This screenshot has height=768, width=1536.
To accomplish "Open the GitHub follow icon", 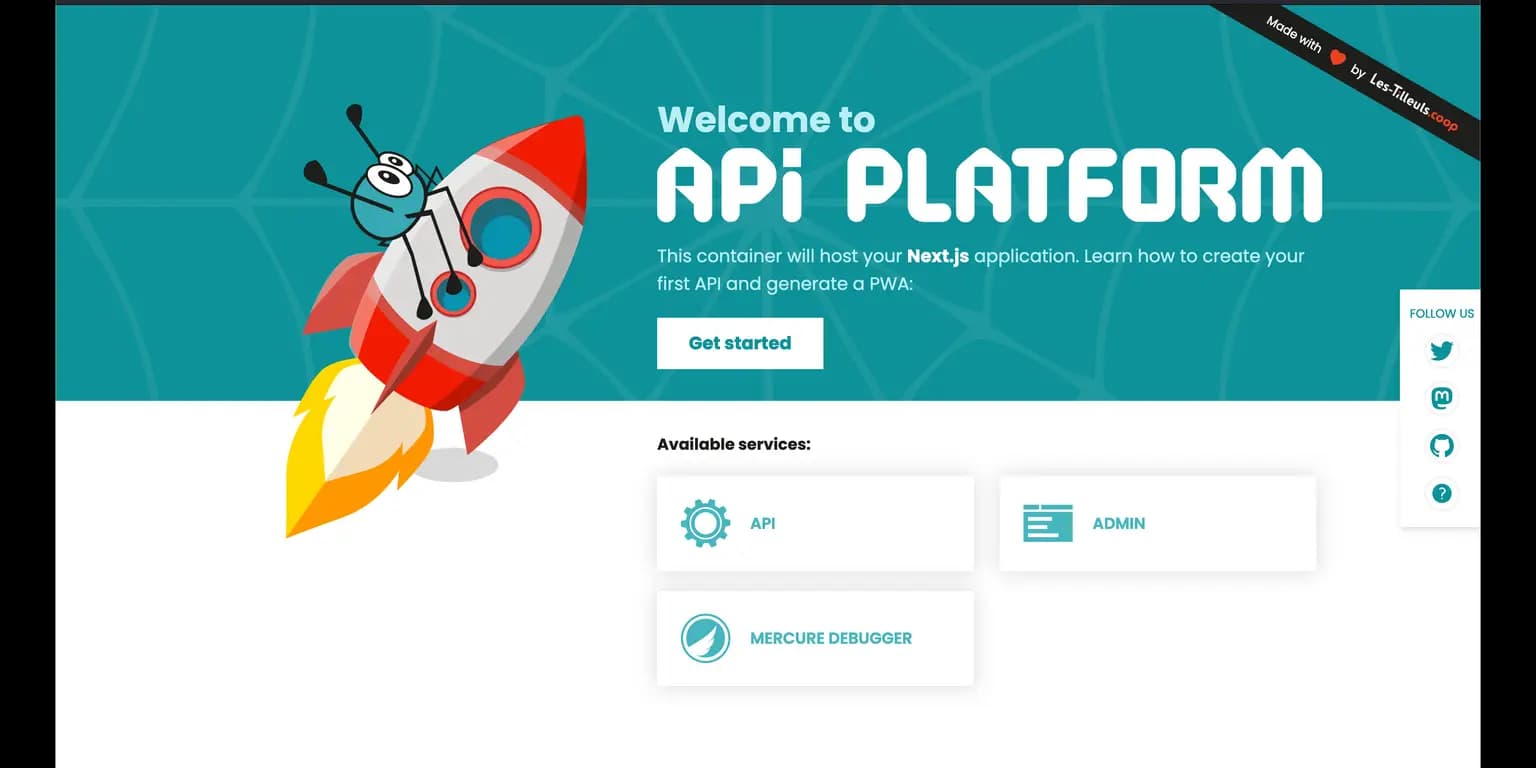I will (1441, 446).
